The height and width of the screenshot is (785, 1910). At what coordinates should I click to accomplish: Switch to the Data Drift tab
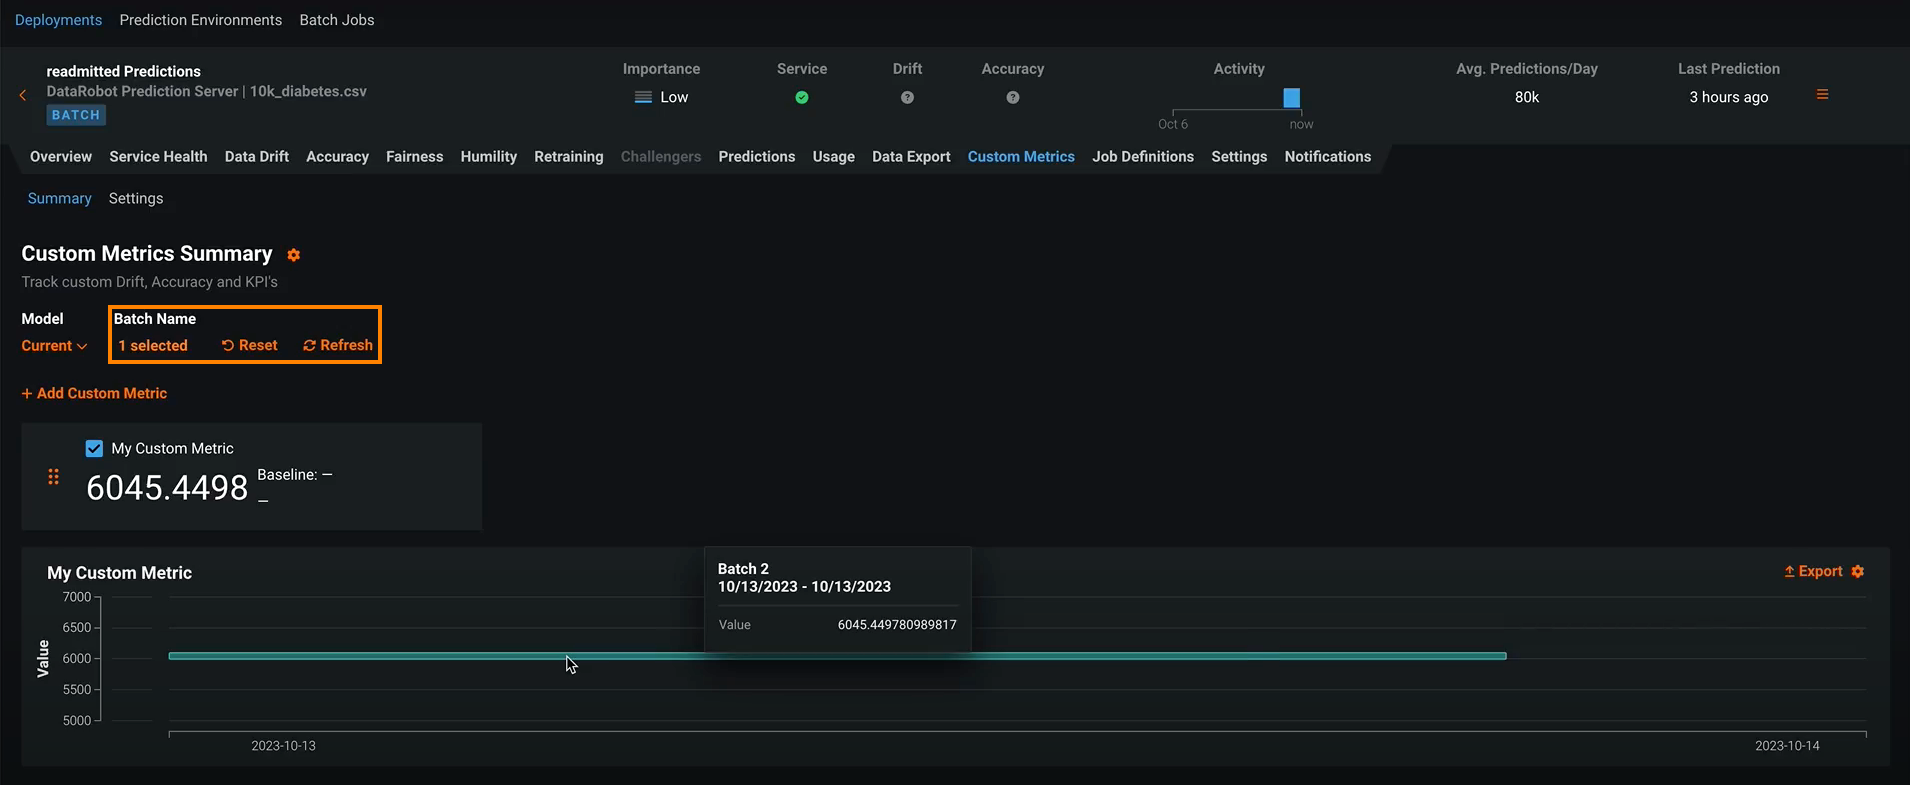click(x=256, y=157)
